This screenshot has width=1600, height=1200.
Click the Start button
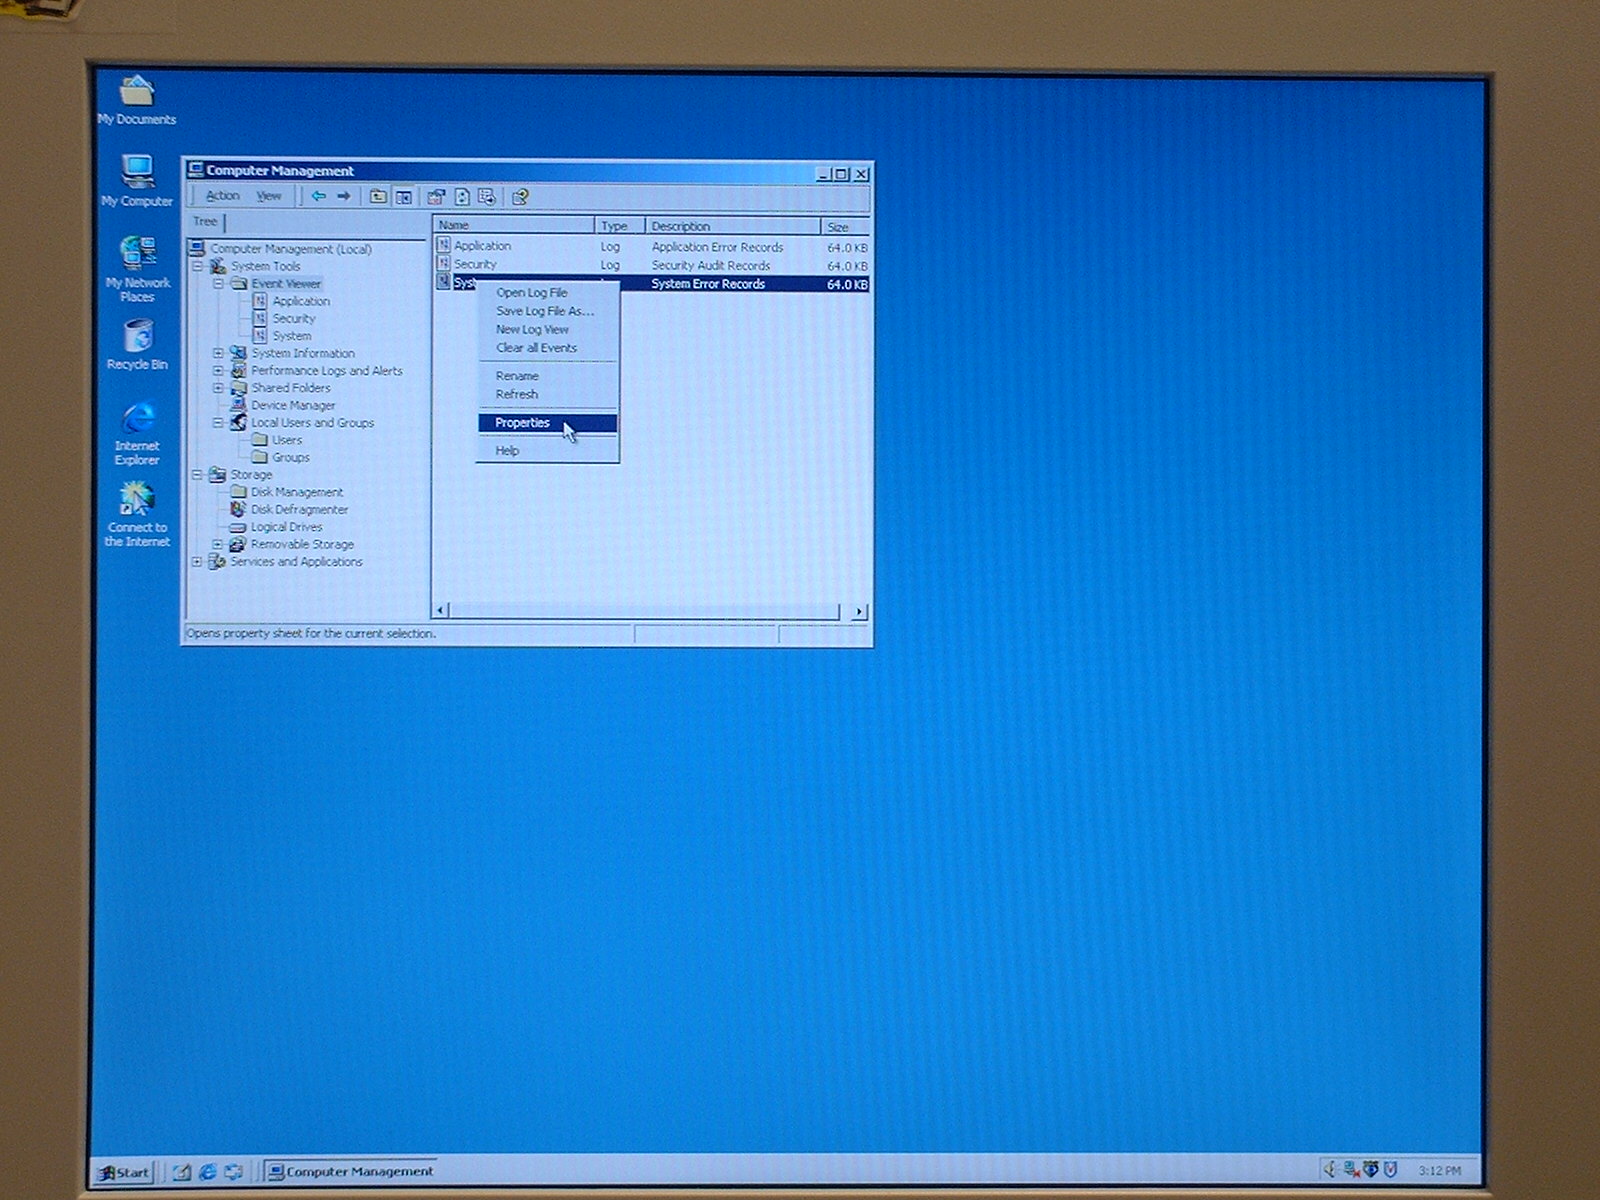pyautogui.click(x=124, y=1172)
